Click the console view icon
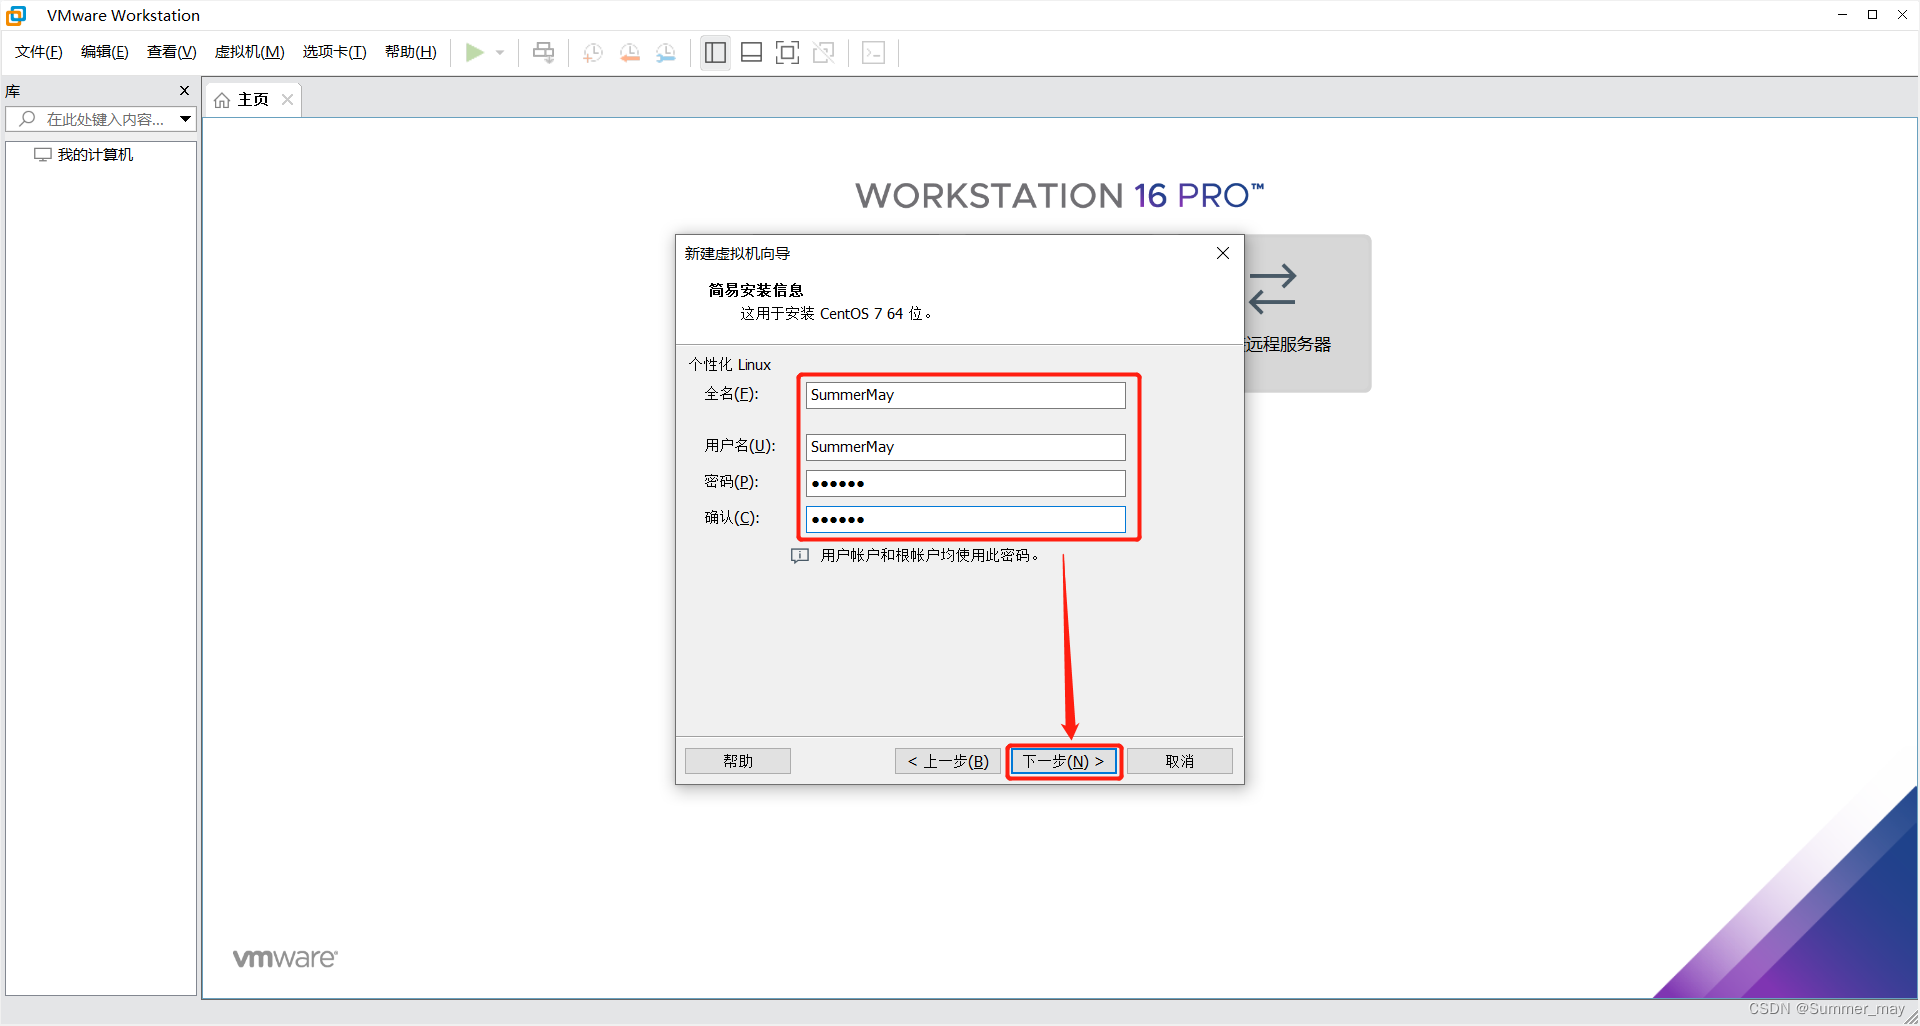The width and height of the screenshot is (1920, 1026). pyautogui.click(x=873, y=52)
